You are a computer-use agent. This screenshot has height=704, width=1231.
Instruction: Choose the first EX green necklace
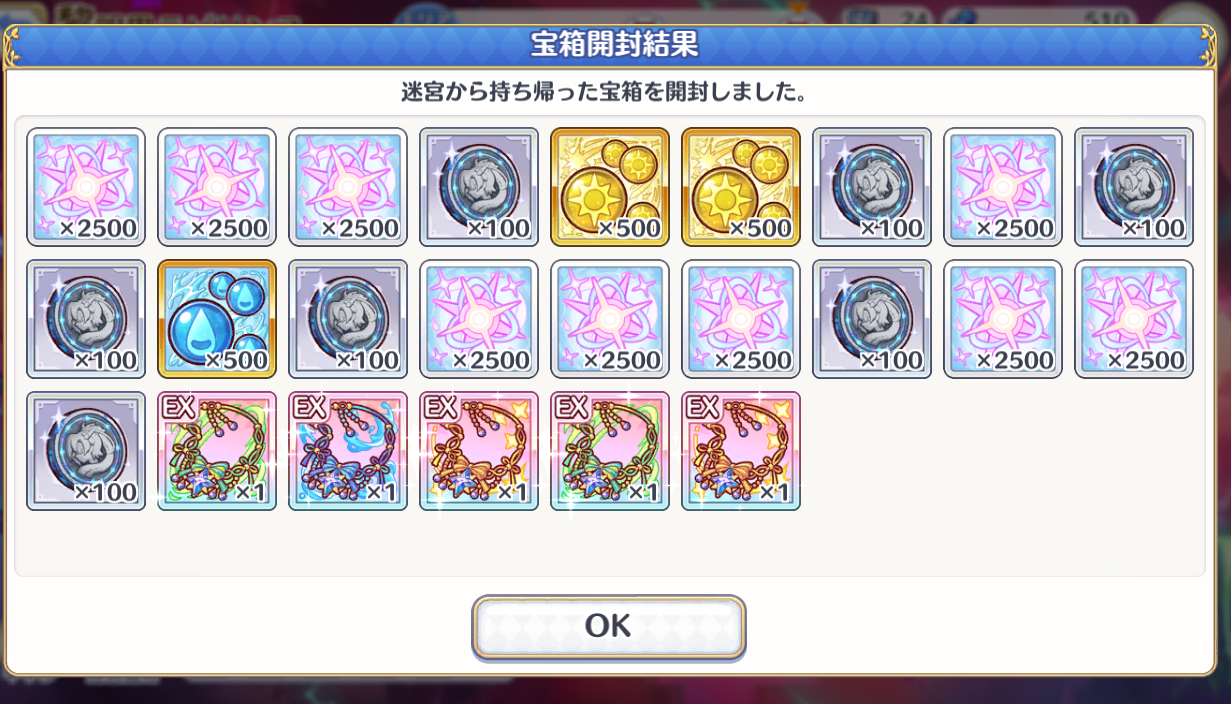[217, 451]
